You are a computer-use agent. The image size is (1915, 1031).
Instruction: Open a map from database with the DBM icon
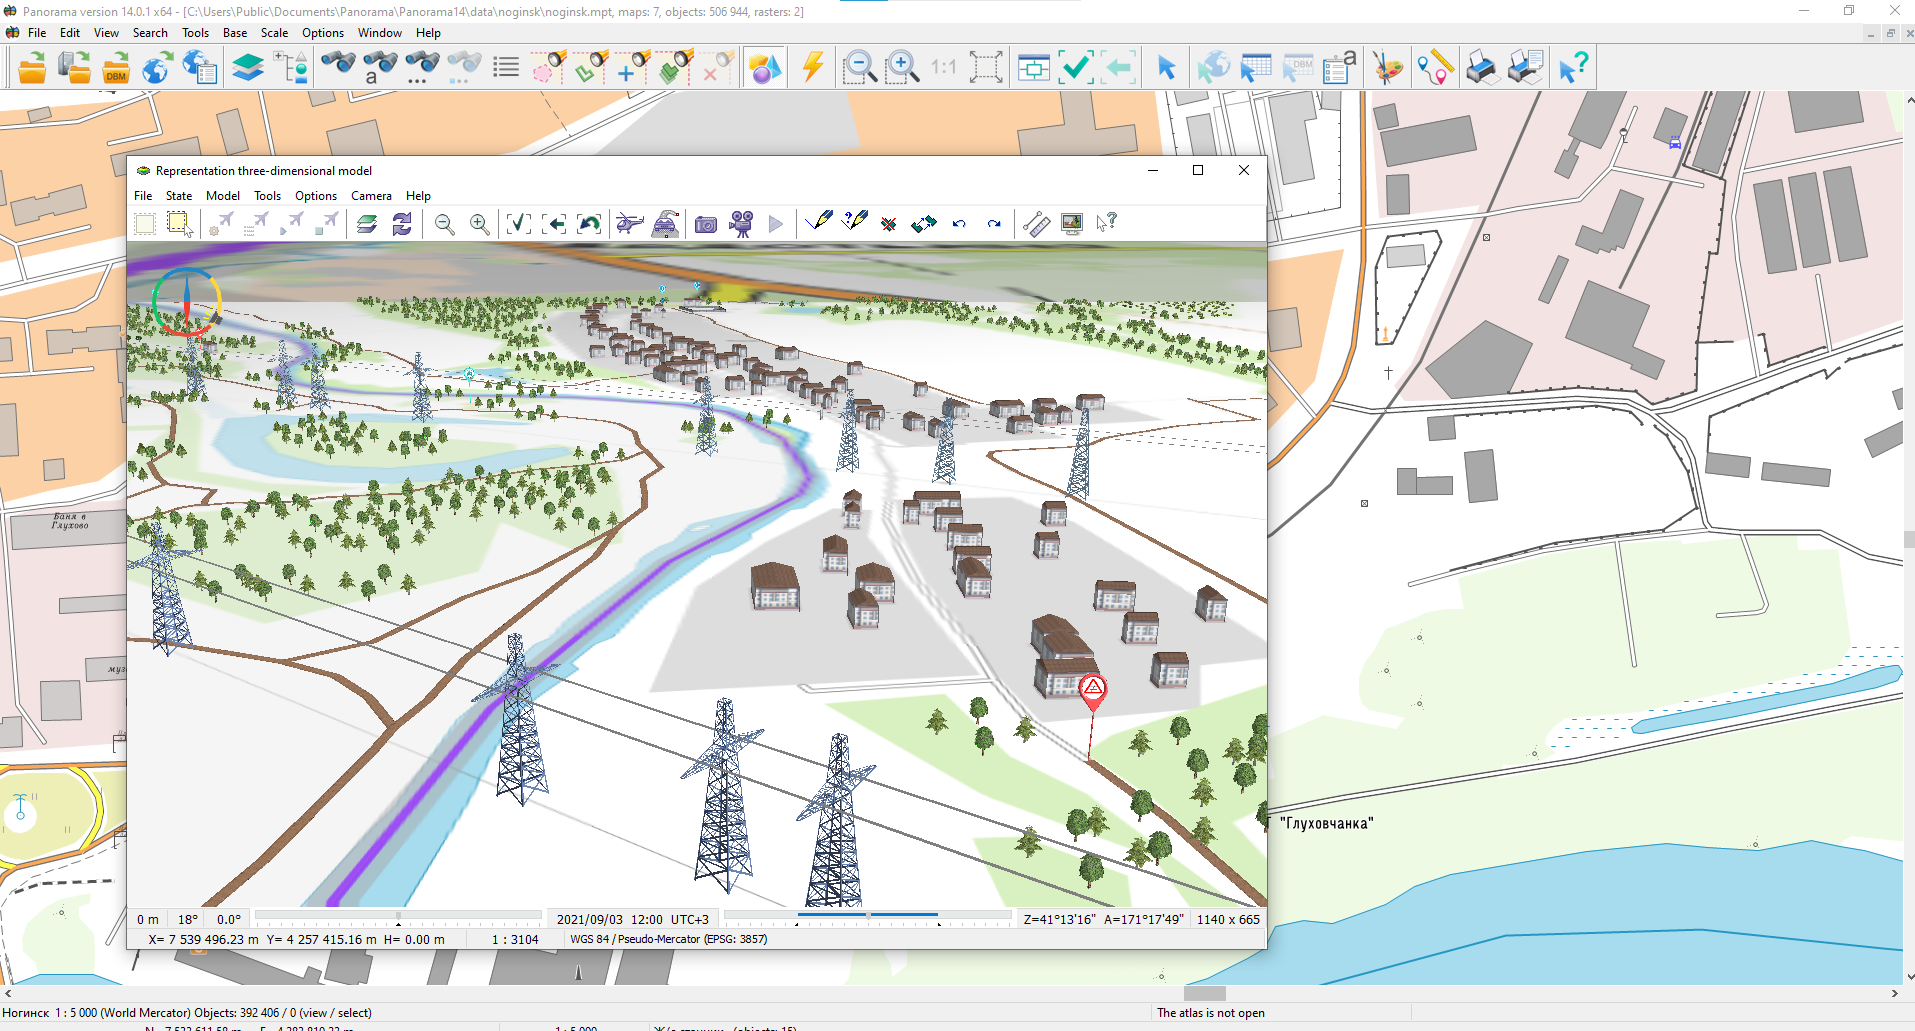pos(116,68)
